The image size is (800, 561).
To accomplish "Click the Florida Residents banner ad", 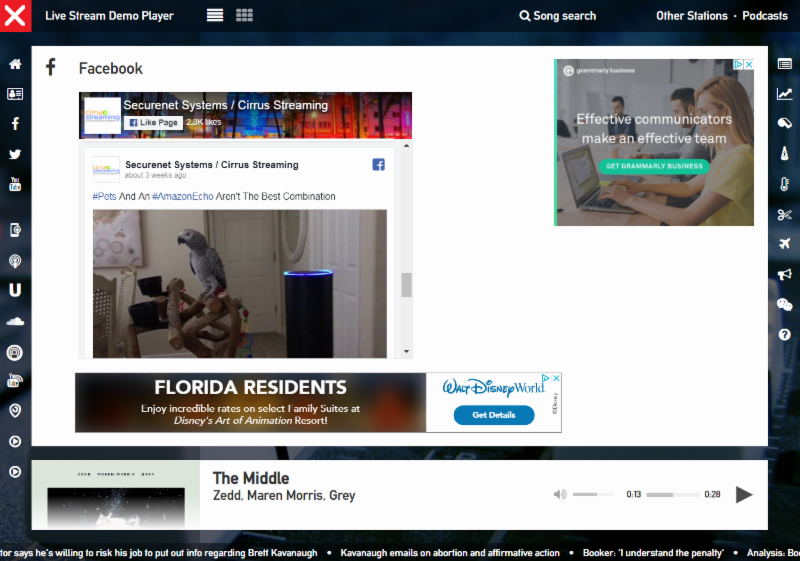I will (x=251, y=402).
